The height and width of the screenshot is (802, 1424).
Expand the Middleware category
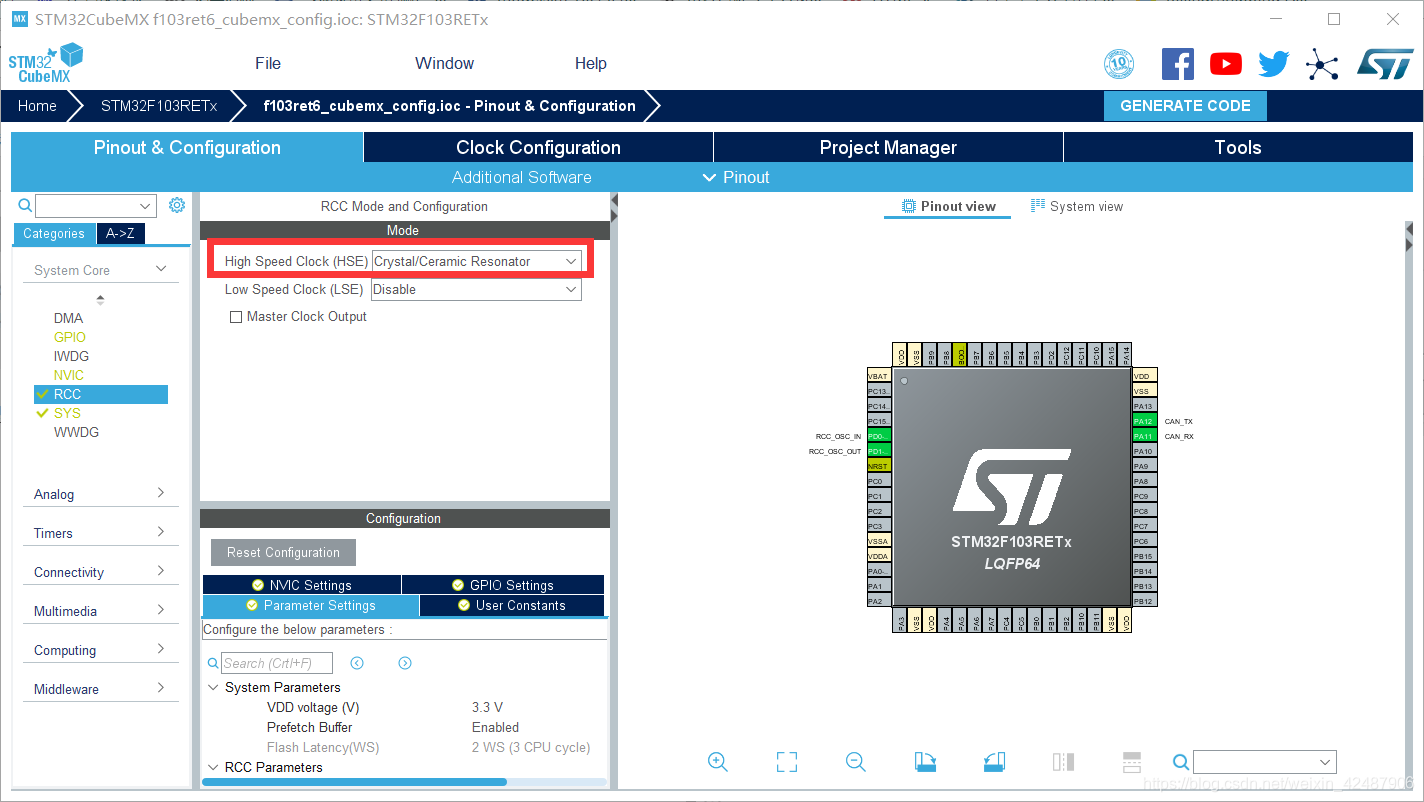coord(100,689)
